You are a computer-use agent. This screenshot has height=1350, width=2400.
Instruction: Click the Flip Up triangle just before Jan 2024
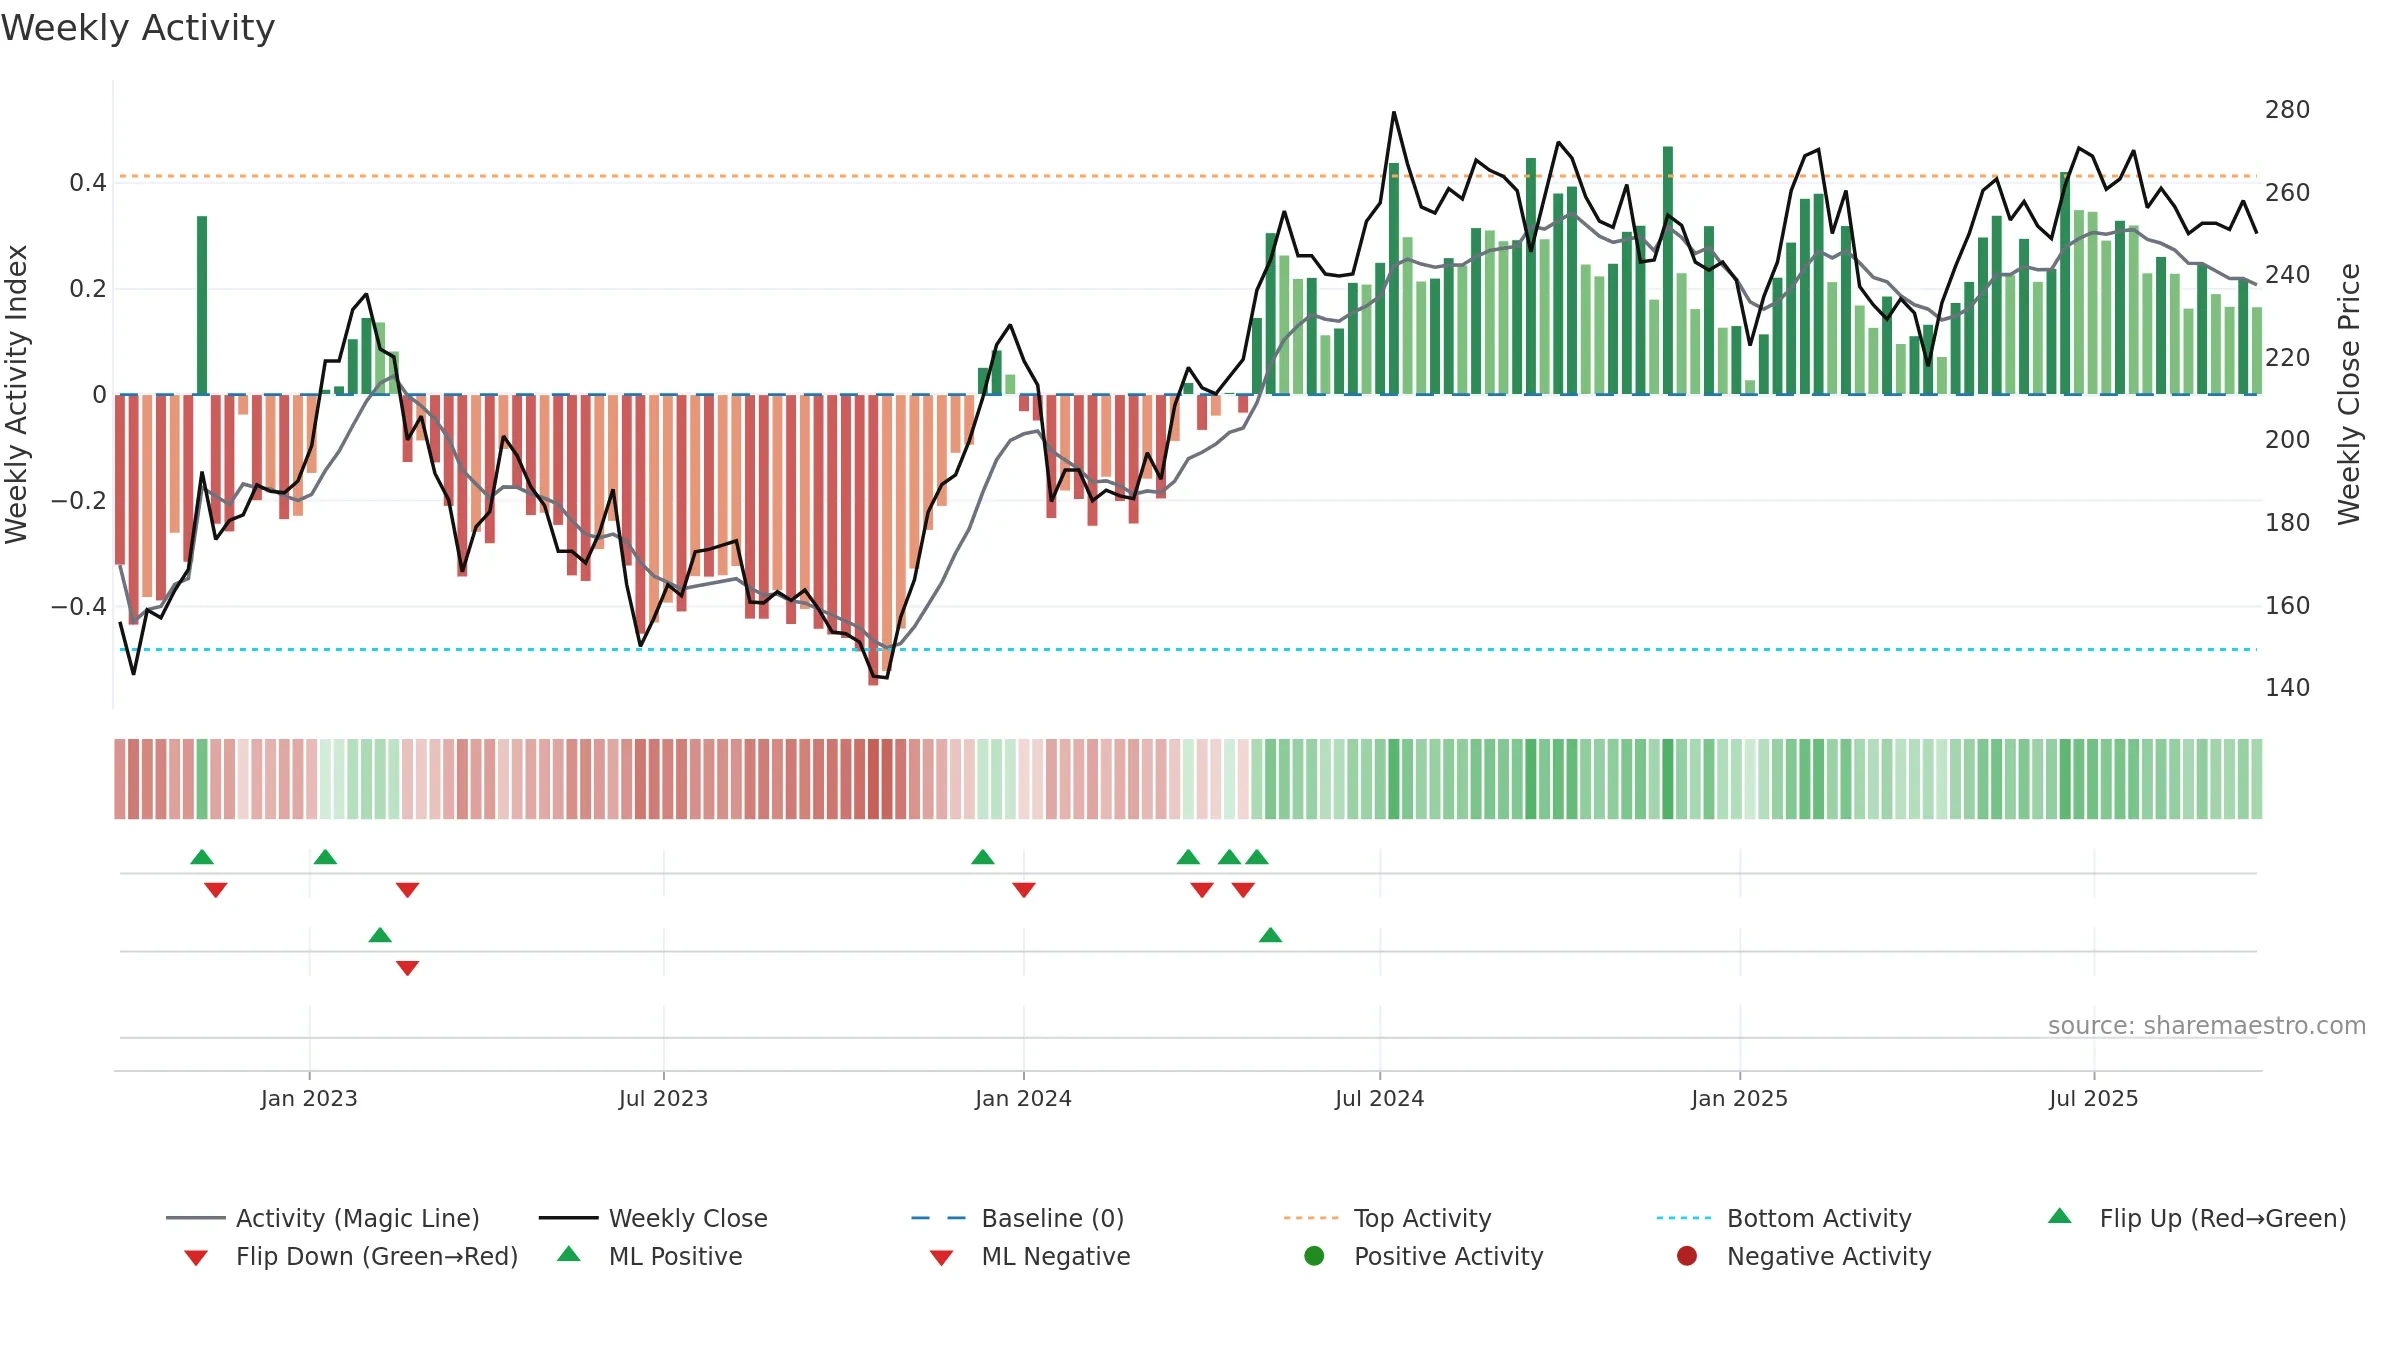(983, 857)
